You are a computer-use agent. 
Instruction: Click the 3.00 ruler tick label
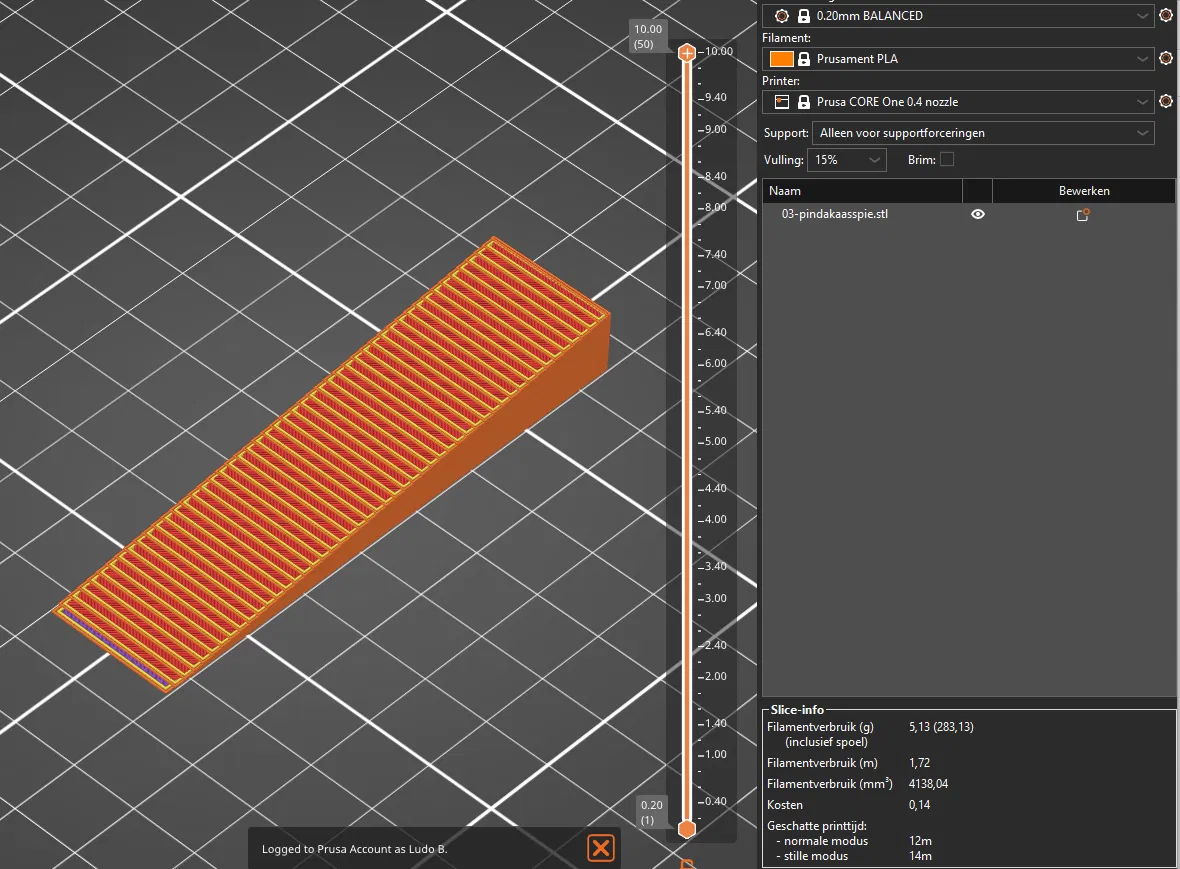[x=716, y=598]
